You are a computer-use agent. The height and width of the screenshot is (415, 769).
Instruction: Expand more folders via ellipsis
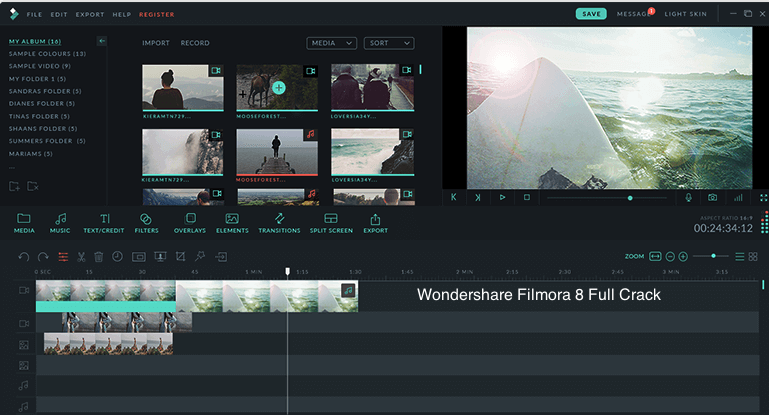12,168
